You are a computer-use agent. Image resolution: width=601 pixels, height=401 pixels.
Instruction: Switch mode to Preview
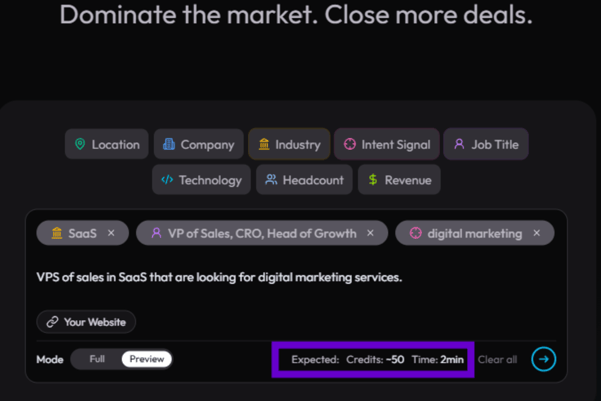tap(146, 359)
